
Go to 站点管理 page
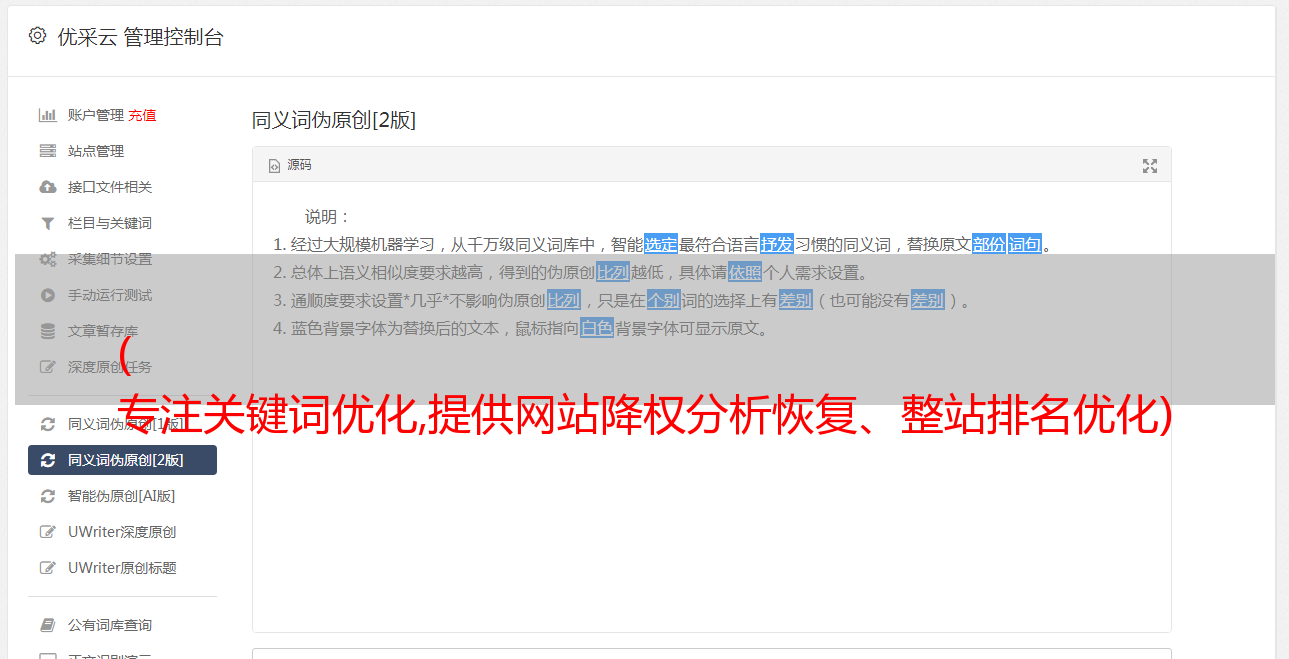pos(122,151)
